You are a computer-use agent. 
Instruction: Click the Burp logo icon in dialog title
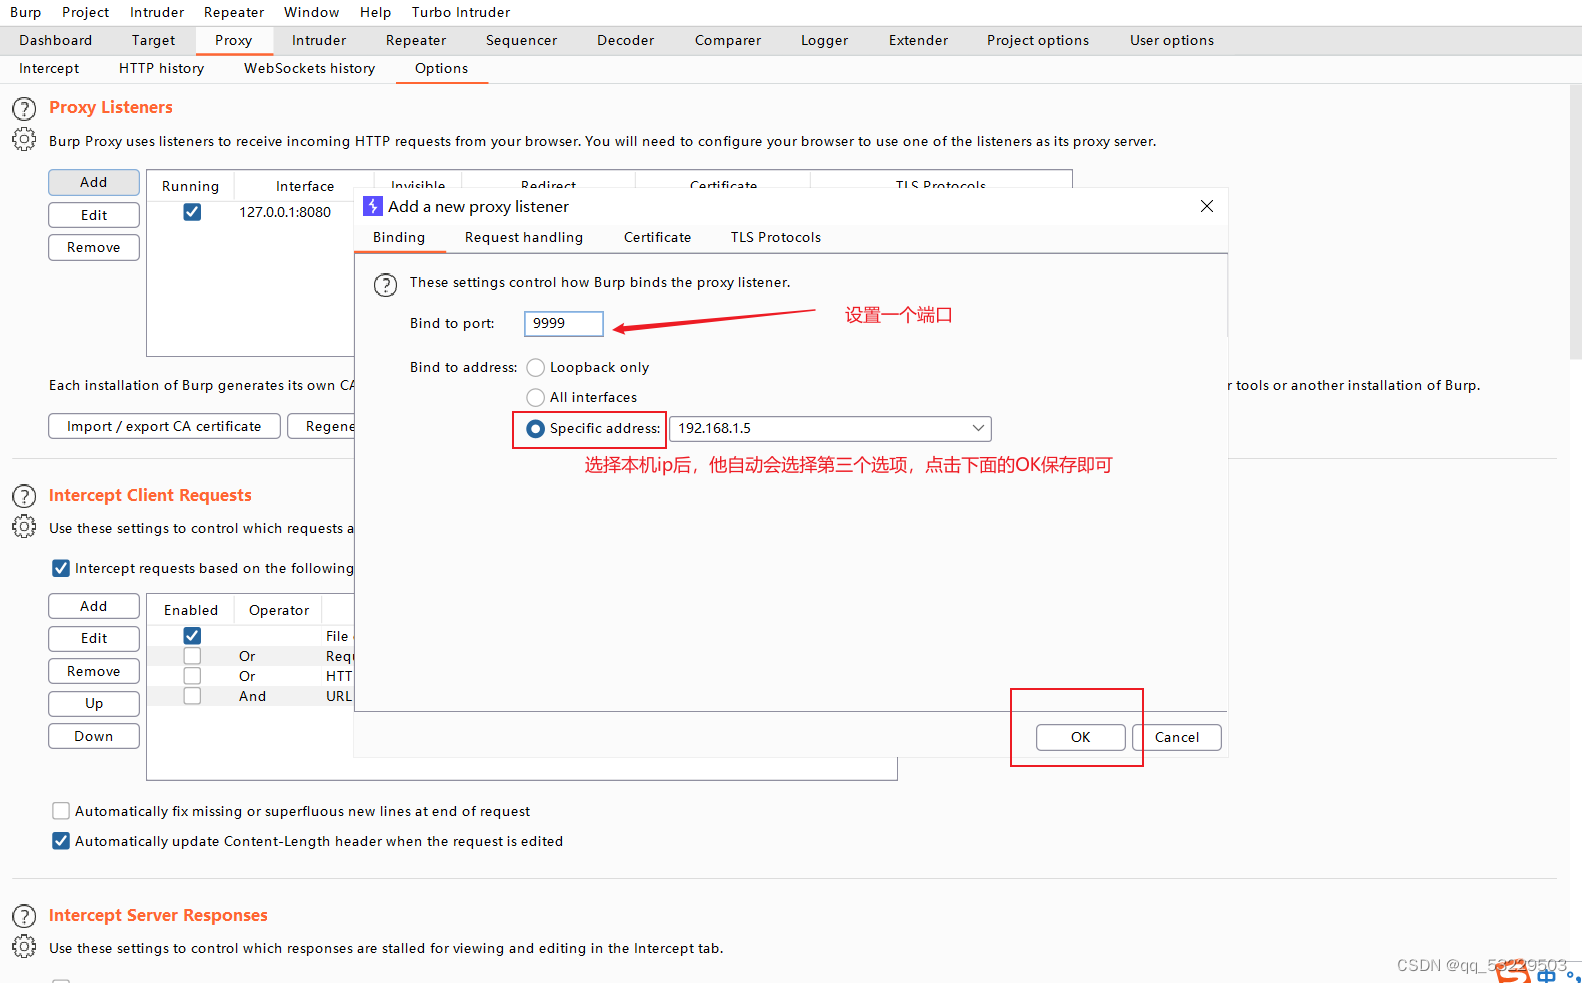[373, 206]
